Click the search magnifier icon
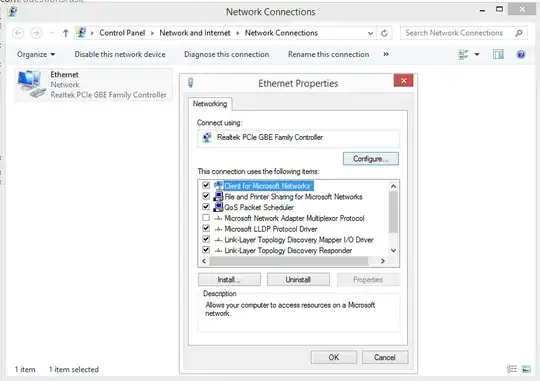 pos(519,33)
